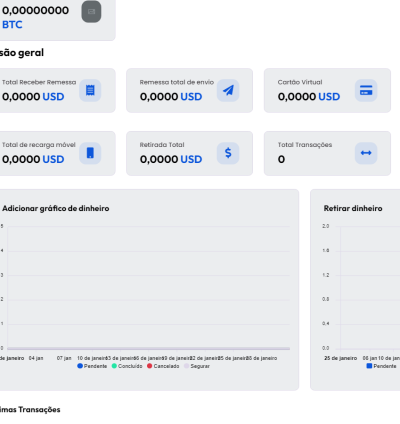Select the Total Receber Remessa card label
The width and height of the screenshot is (400, 424).
tap(39, 82)
